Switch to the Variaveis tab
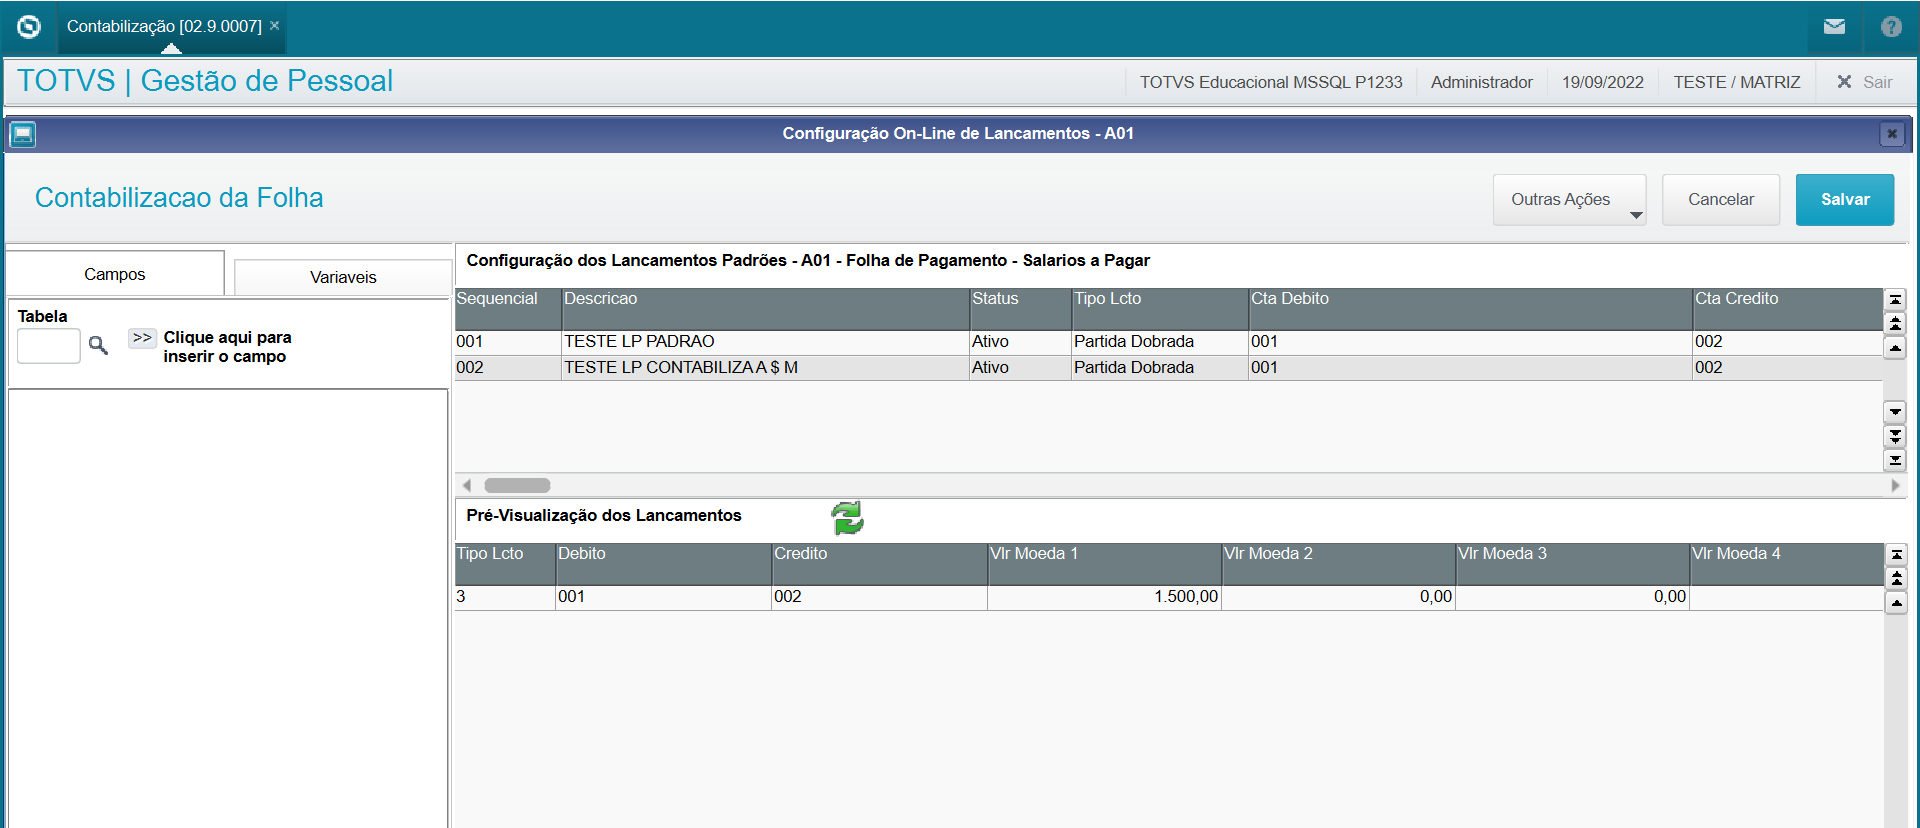Screen dimensions: 1920x828 point(343,278)
